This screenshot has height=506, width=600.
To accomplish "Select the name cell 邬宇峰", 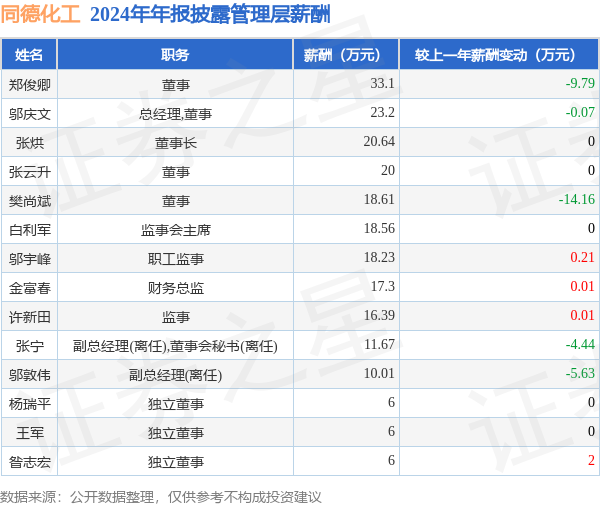I will 29,259.
